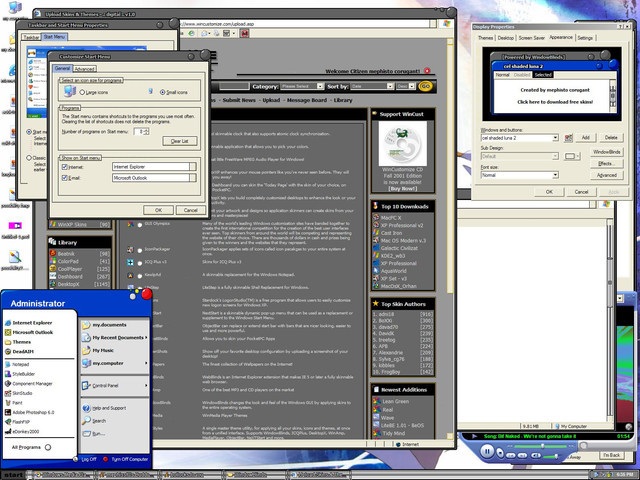Open the Desktop tab in Display Properties
This screenshot has width=640, height=480.
[x=505, y=38]
